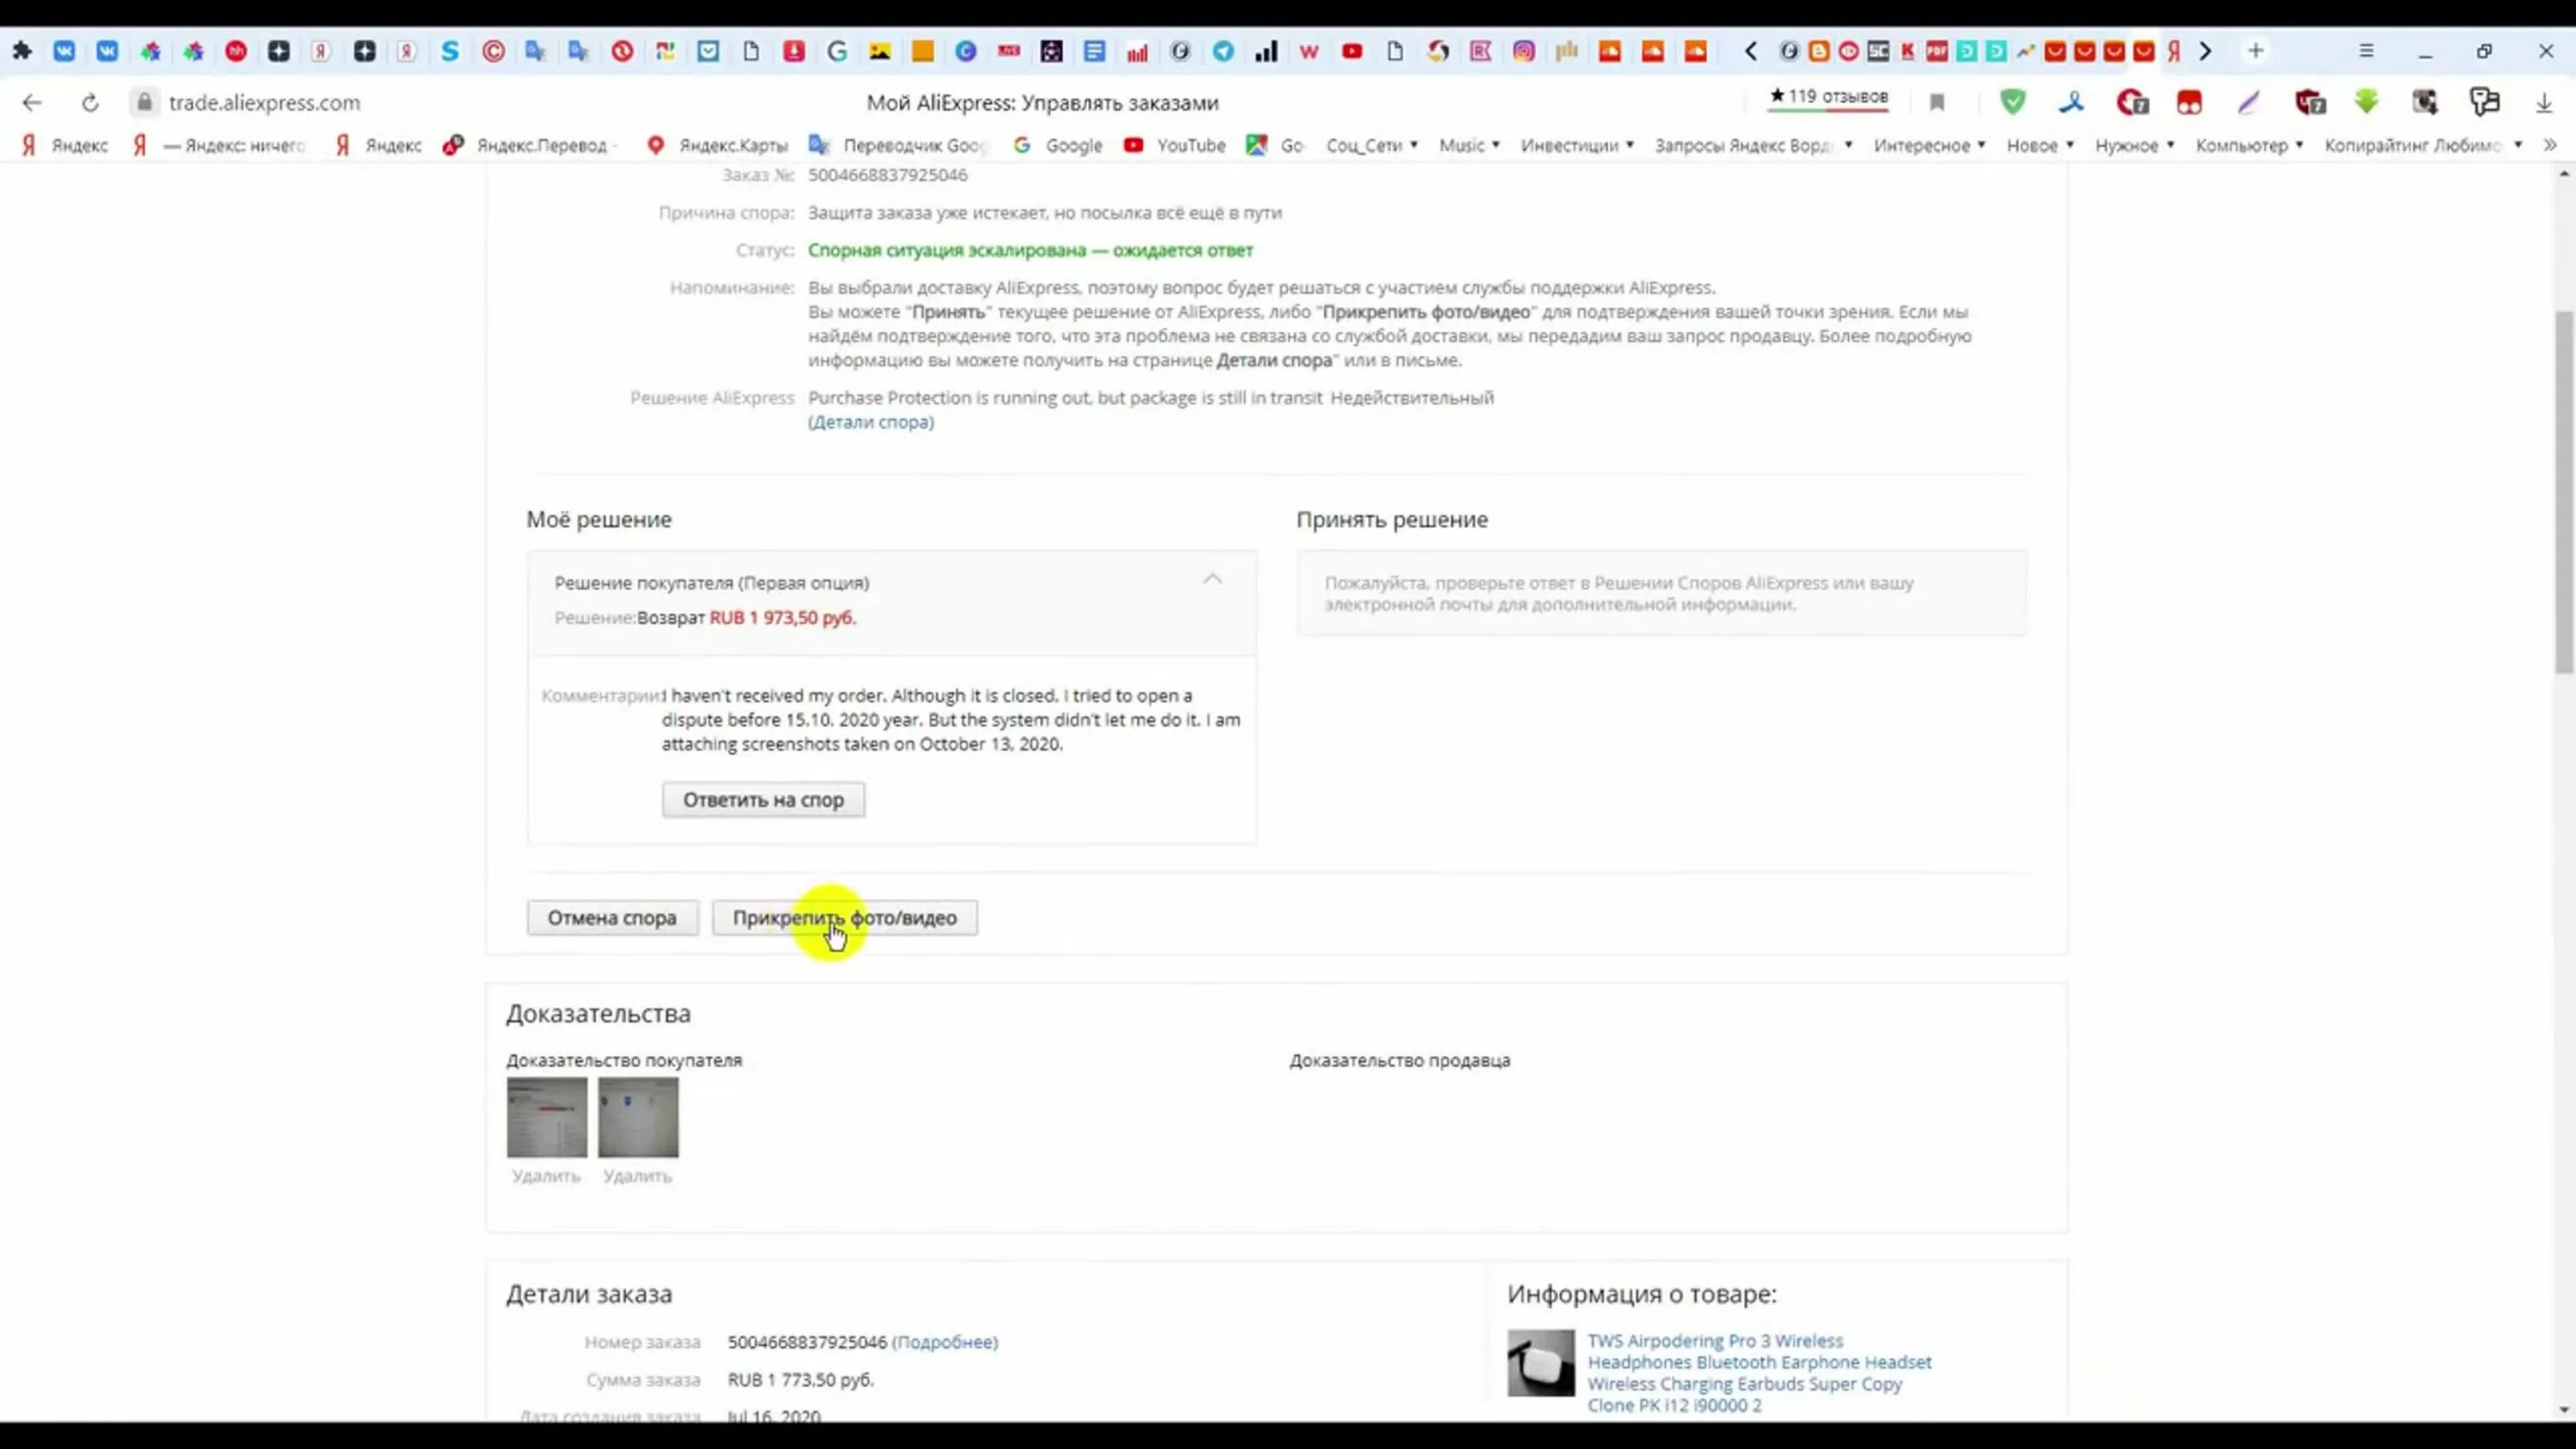Click the AliExpress favicon in address bar

pyautogui.click(x=147, y=100)
